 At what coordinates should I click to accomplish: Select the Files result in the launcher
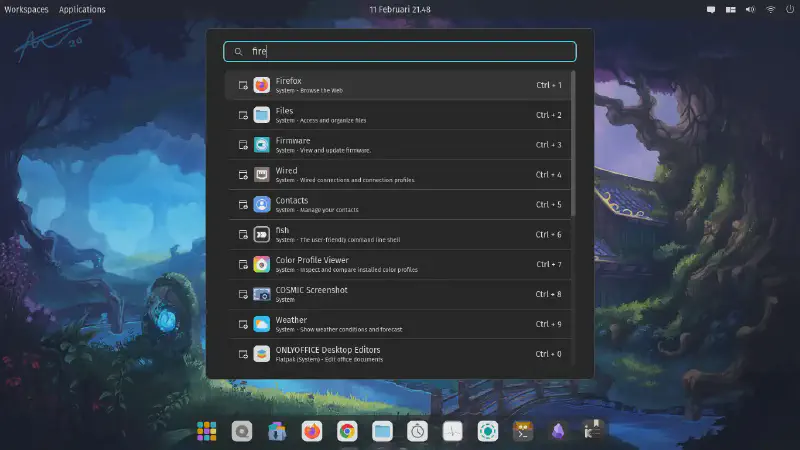coord(400,115)
